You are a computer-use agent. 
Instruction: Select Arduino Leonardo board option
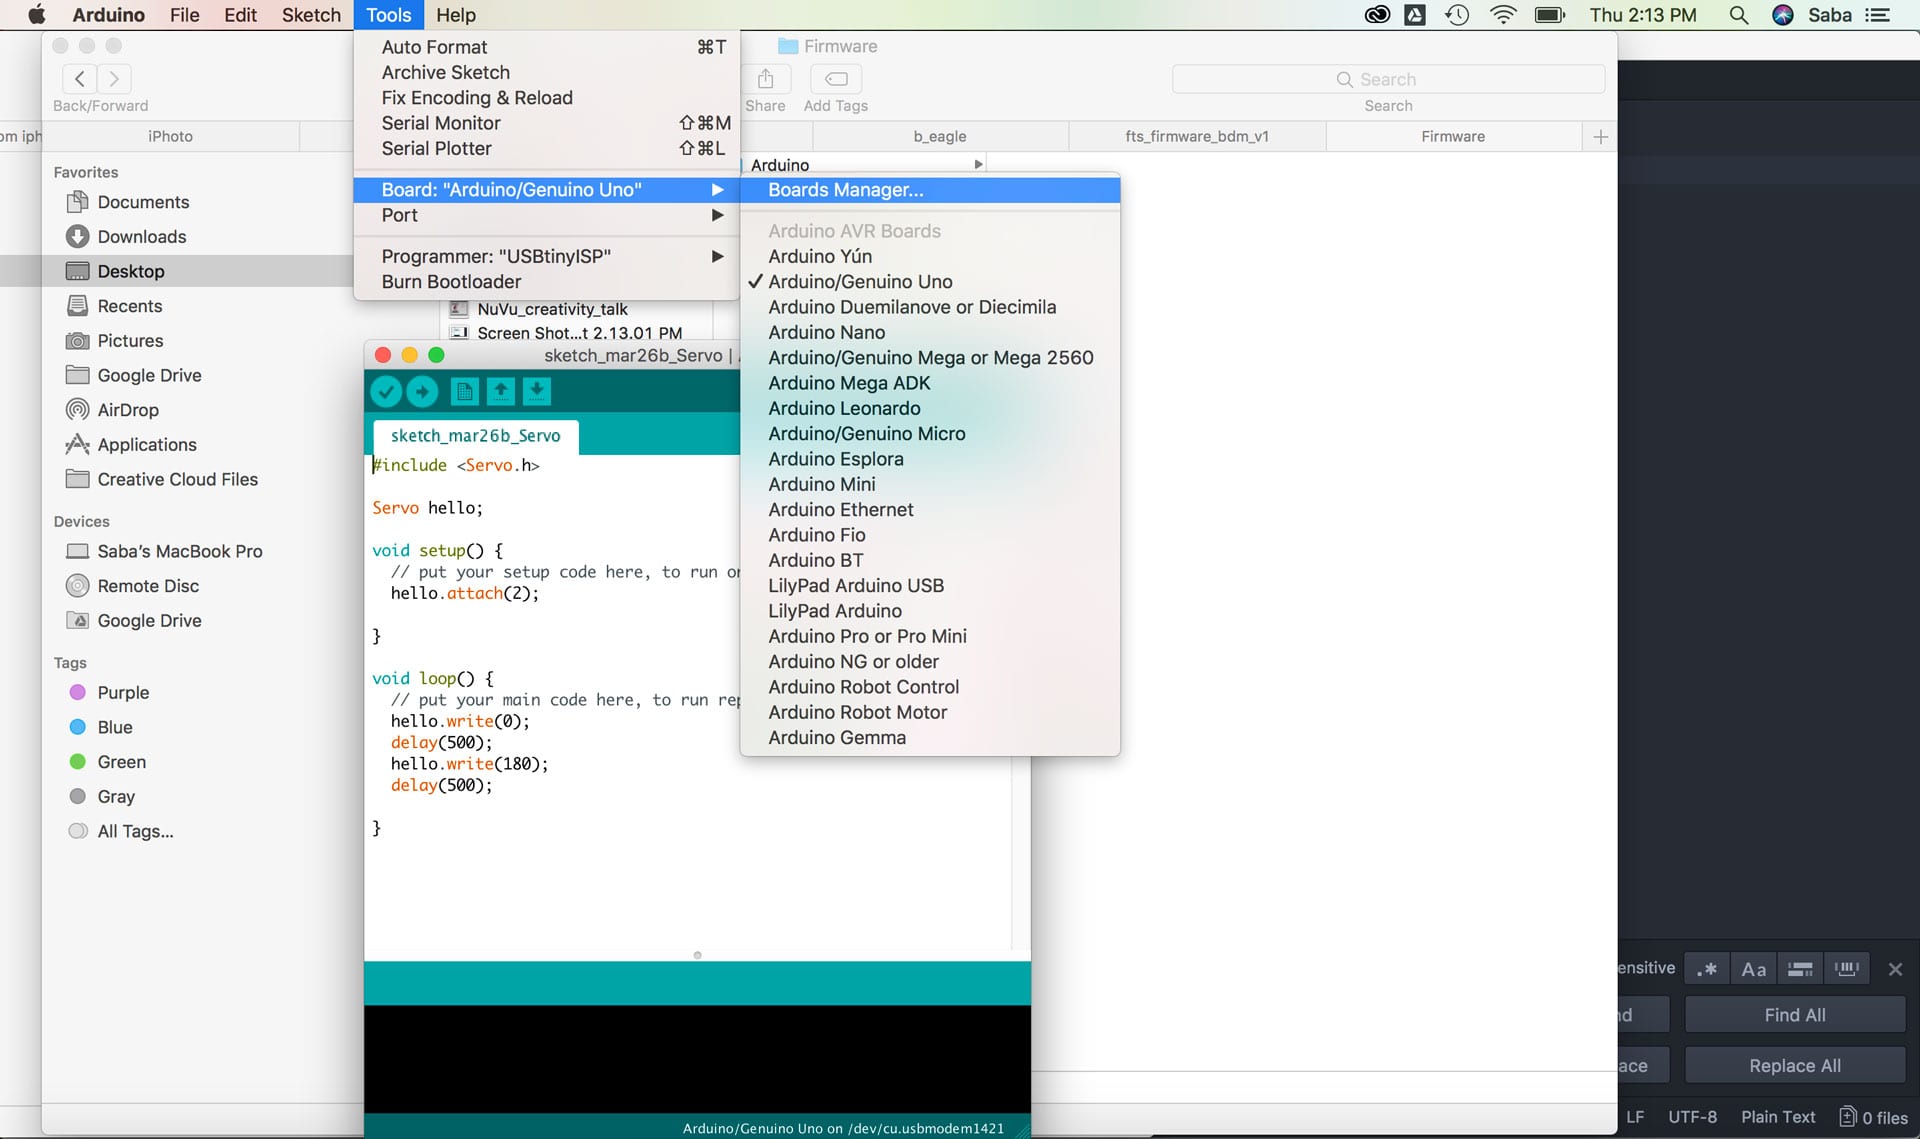(930, 408)
